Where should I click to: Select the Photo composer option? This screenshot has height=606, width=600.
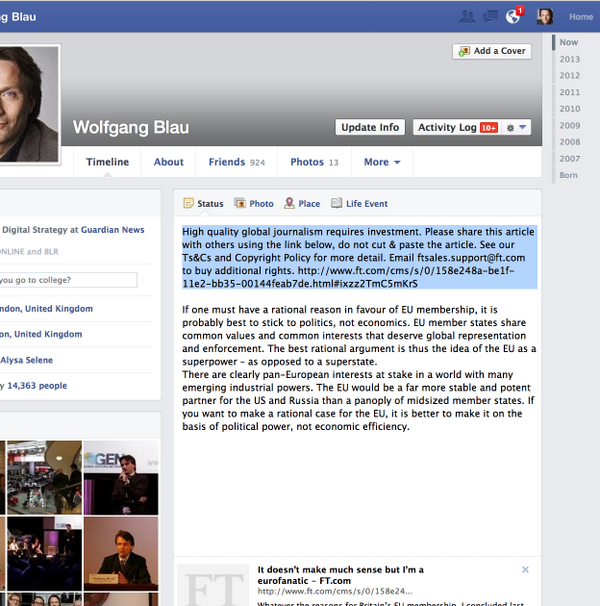254,203
